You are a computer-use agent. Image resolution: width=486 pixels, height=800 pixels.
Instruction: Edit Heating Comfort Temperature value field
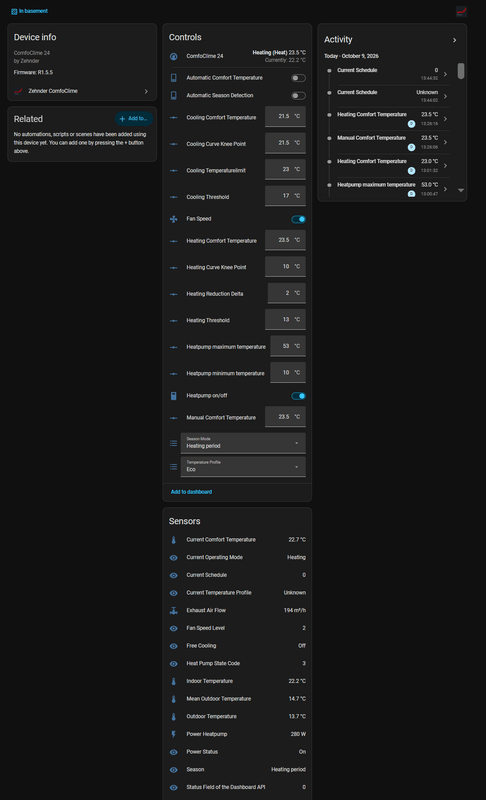click(x=286, y=240)
